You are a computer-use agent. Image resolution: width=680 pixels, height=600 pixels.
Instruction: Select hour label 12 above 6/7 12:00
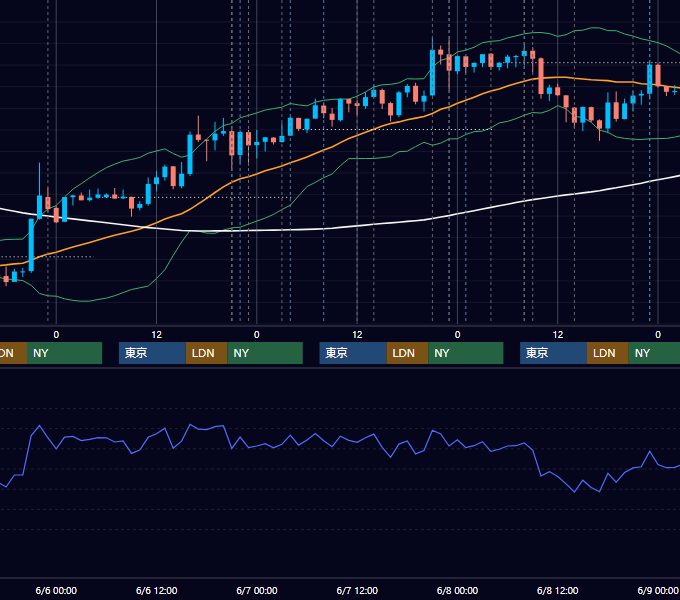click(x=357, y=335)
